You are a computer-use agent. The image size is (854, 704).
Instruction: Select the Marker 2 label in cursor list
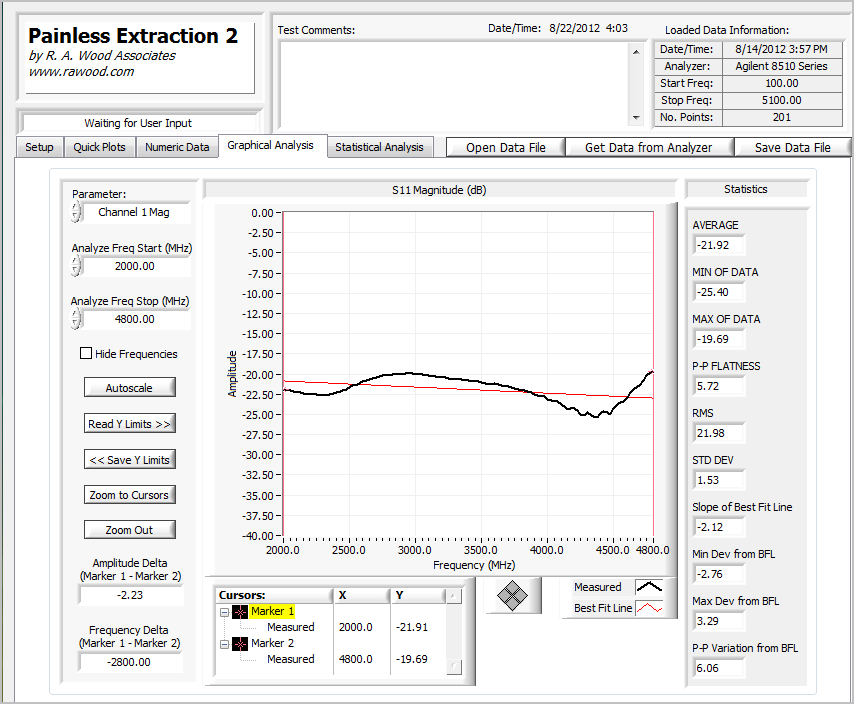[x=272, y=644]
